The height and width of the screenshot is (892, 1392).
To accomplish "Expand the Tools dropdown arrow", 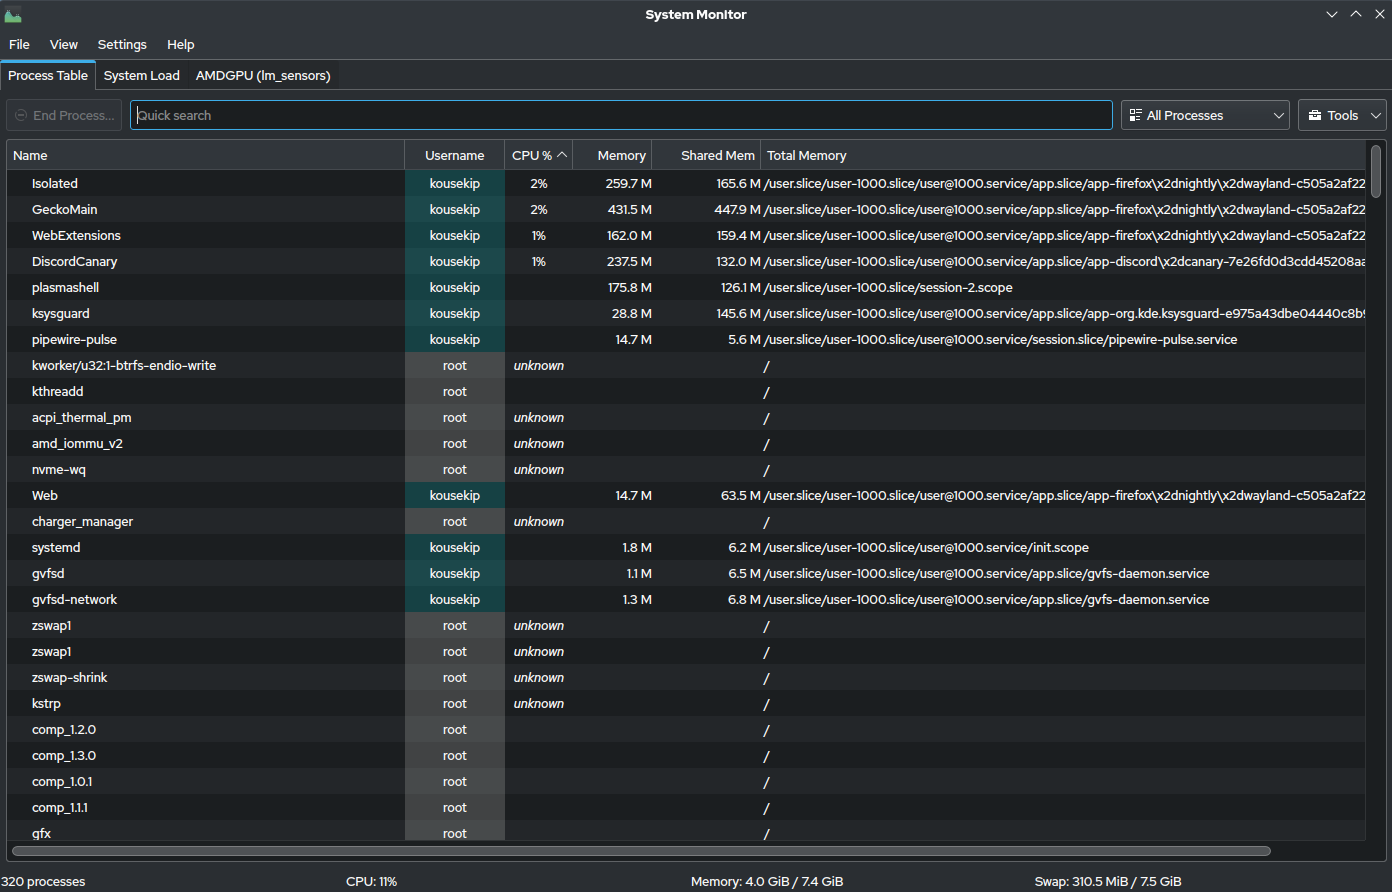I will click(x=1376, y=116).
